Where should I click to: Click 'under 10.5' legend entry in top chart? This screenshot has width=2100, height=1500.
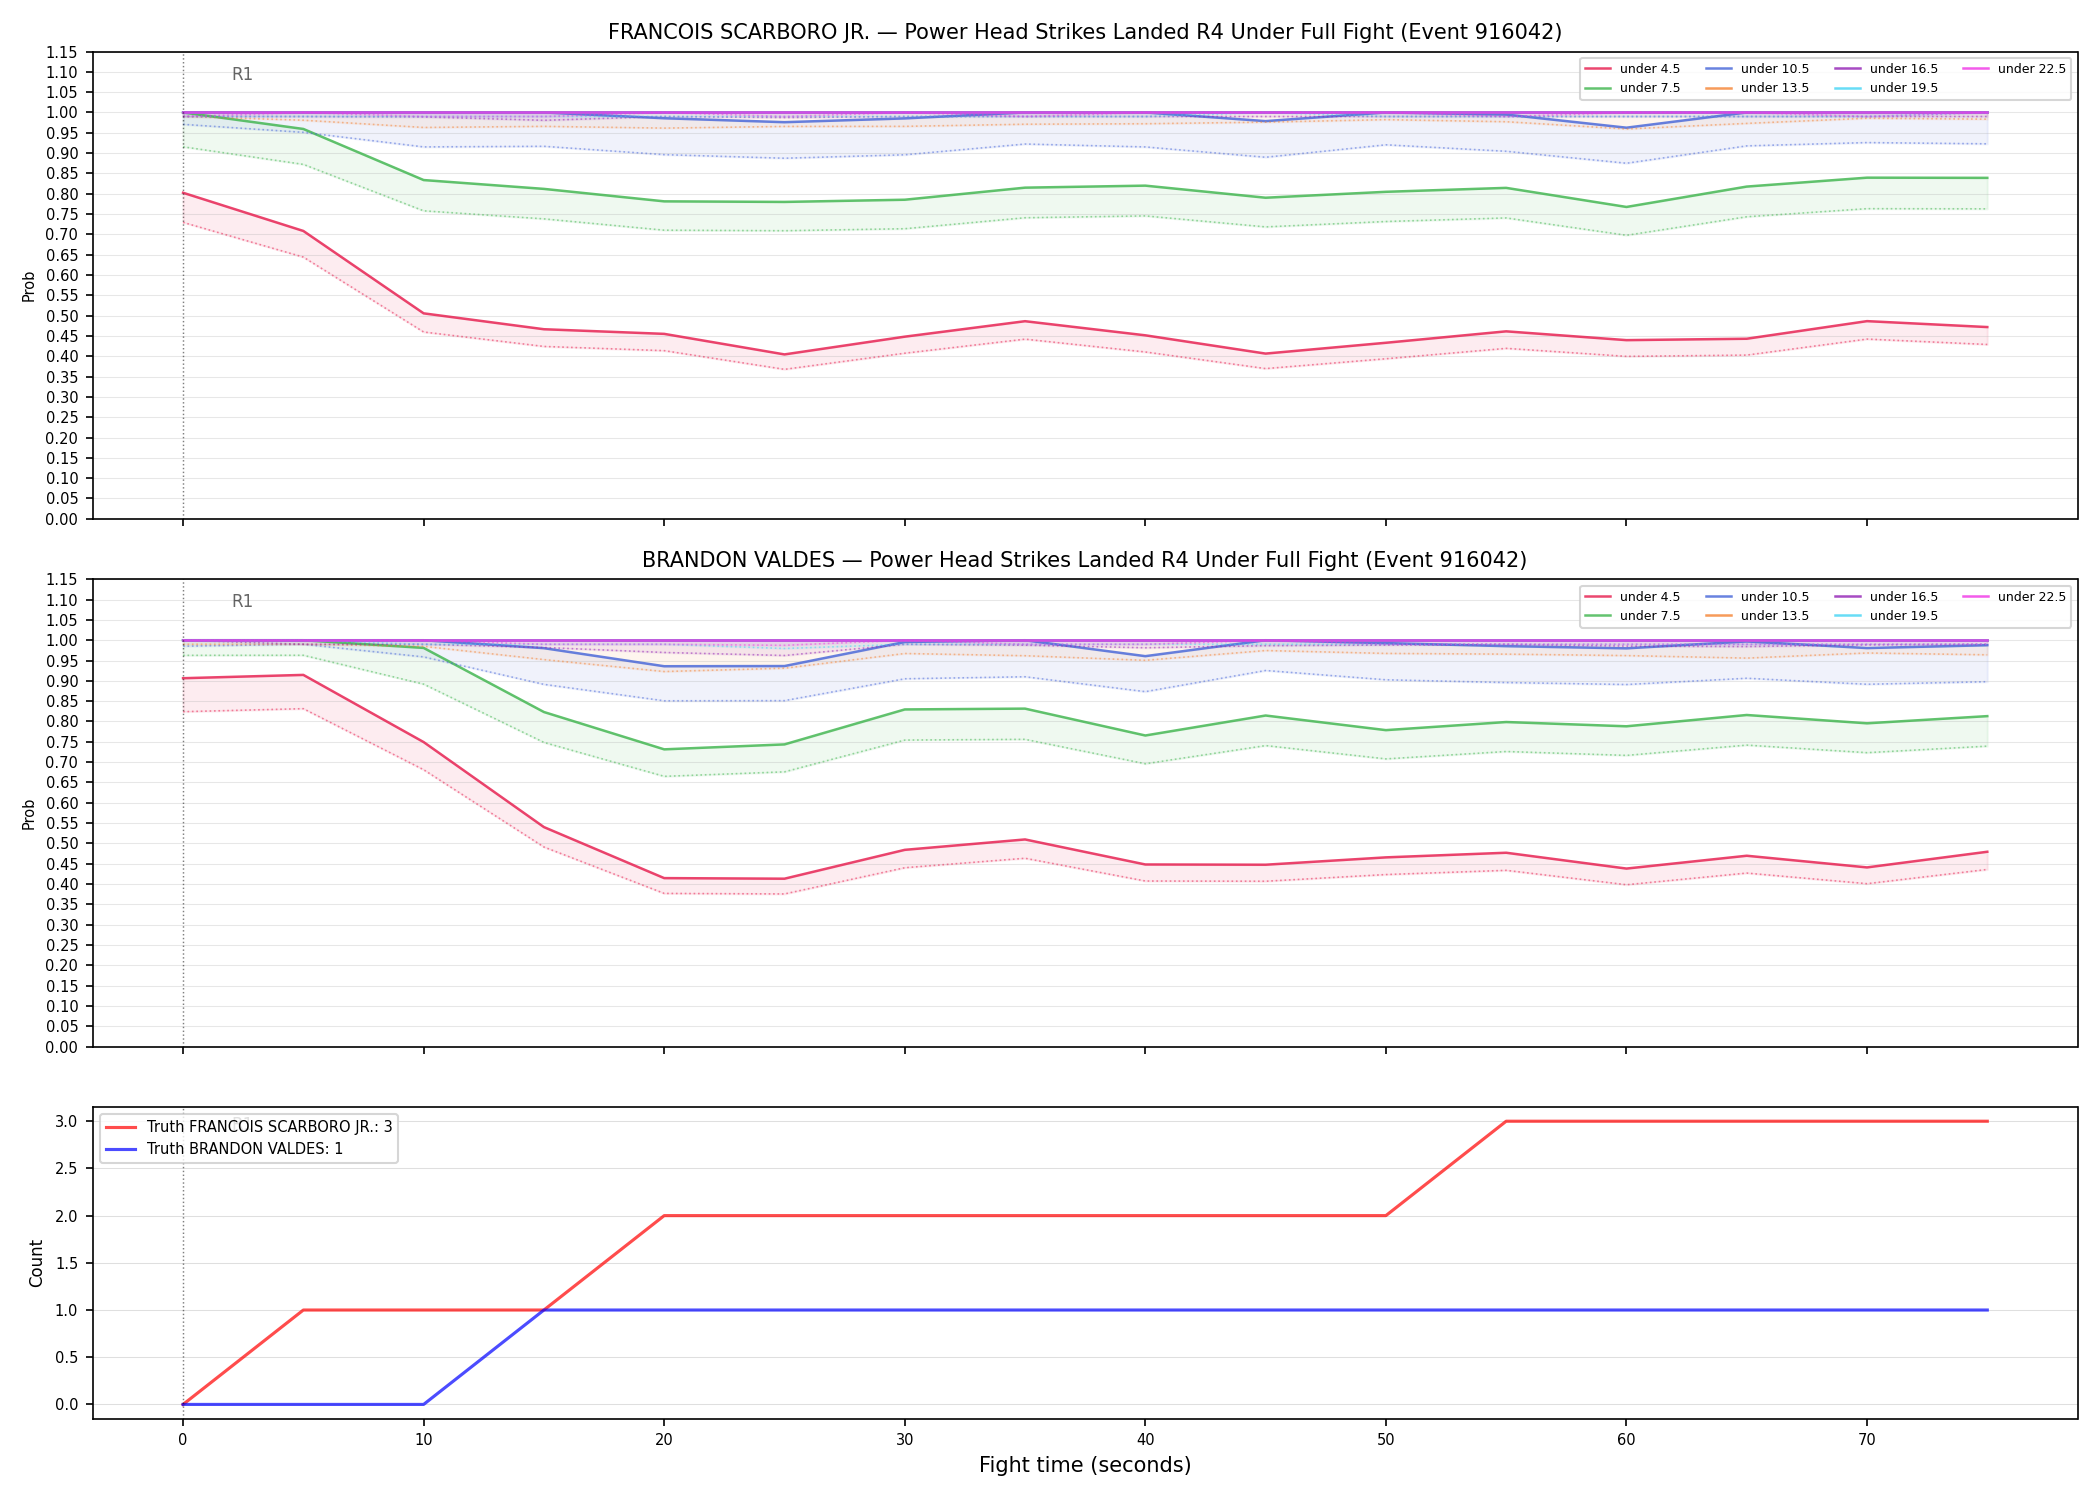point(1757,69)
